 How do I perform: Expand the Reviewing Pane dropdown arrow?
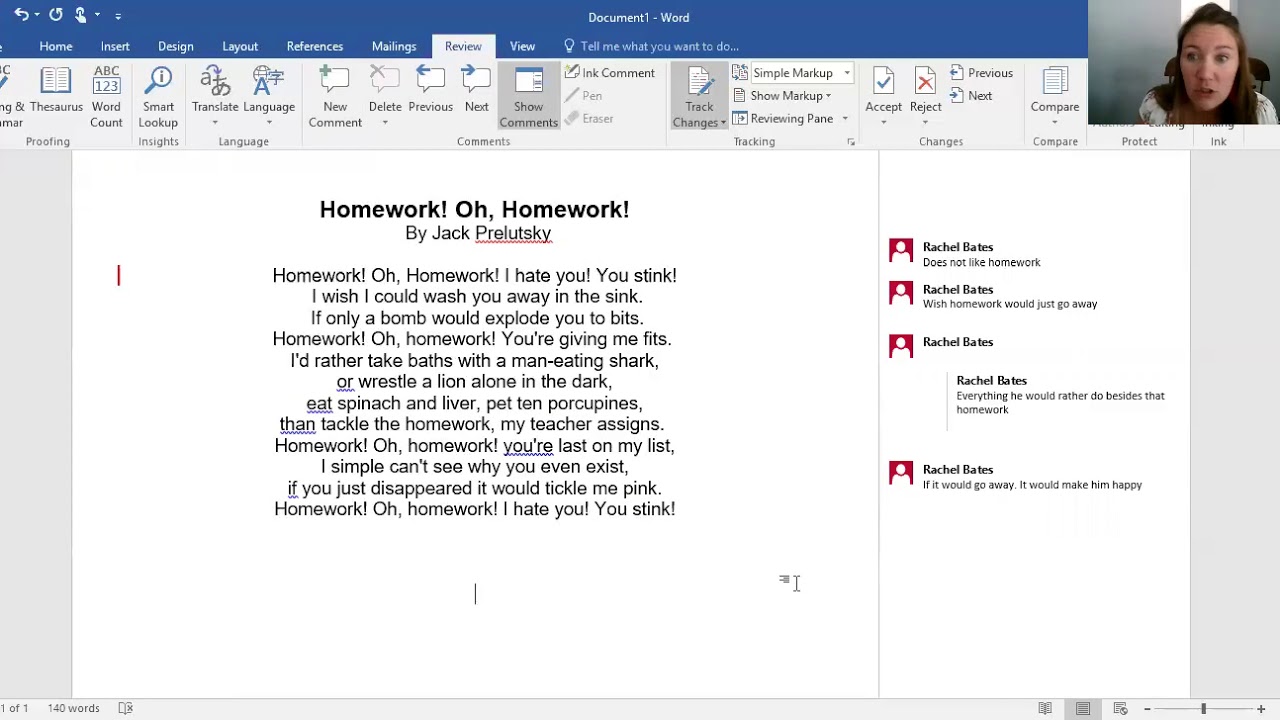[845, 119]
